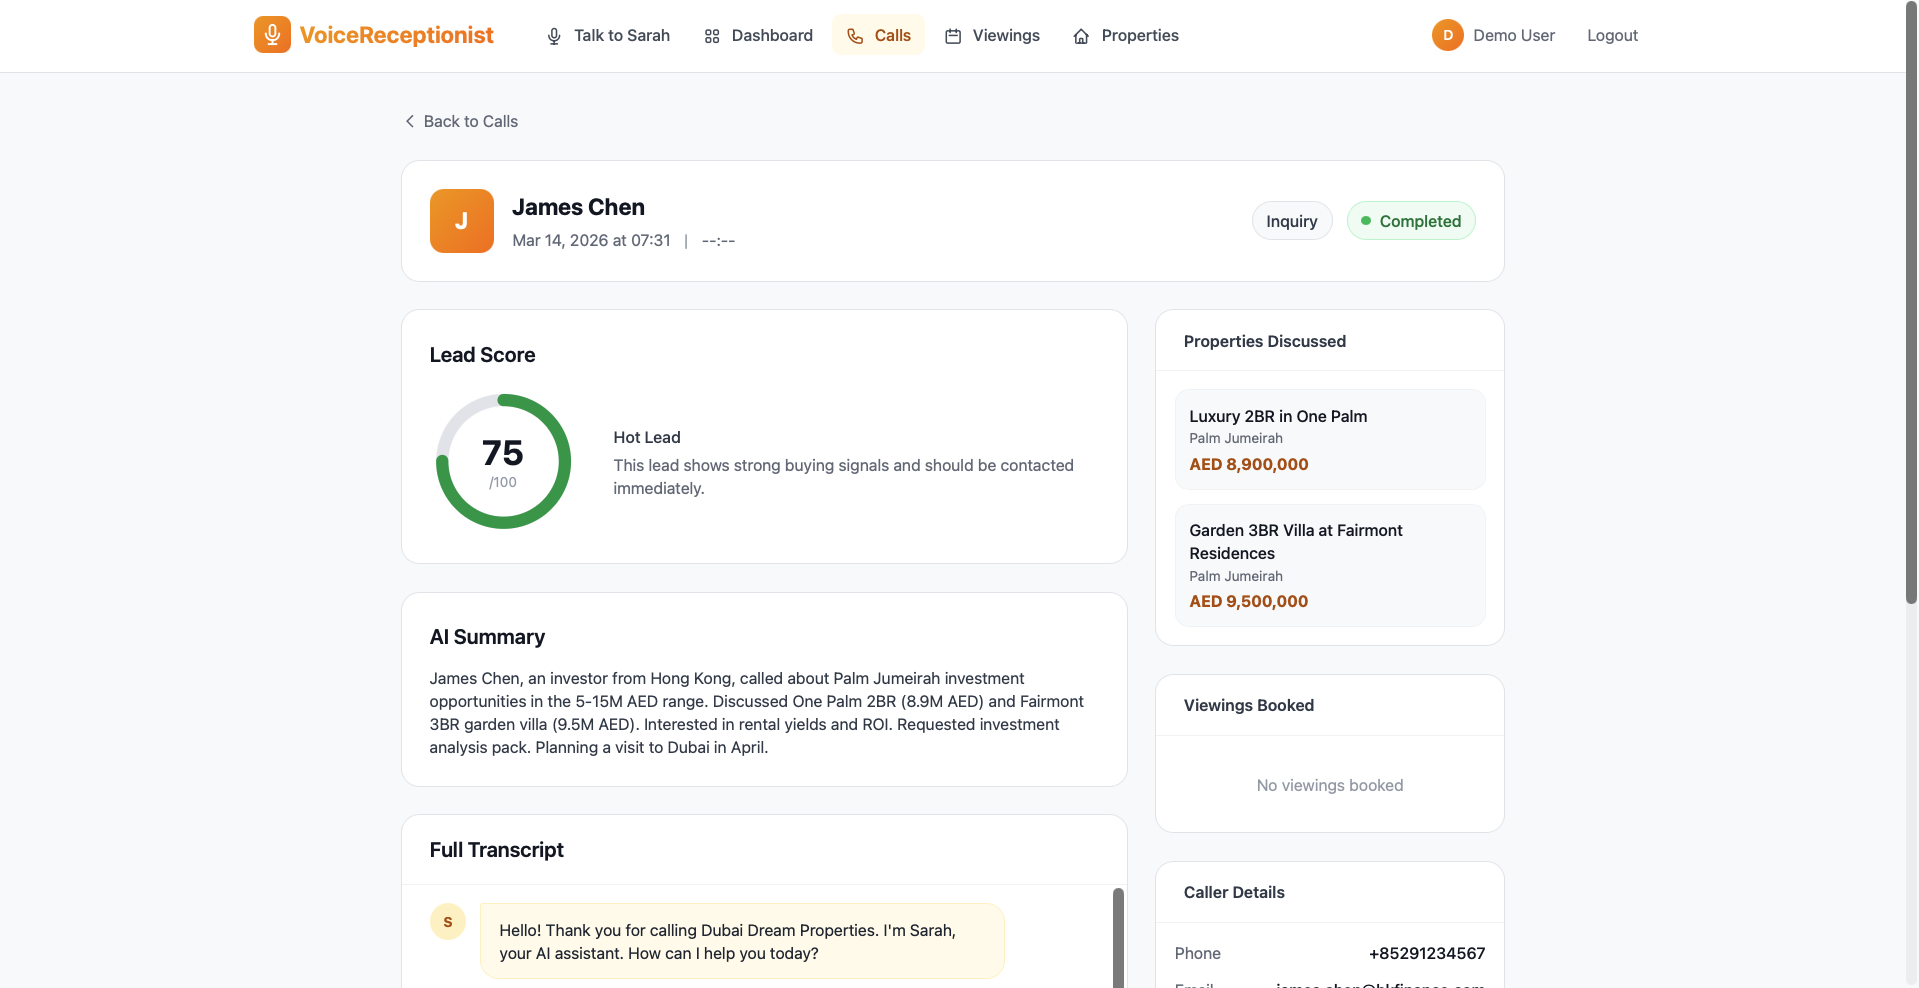This screenshot has height=988, width=1919.
Task: Click the microphone icon beside Talk to Sarah
Action: click(x=554, y=36)
